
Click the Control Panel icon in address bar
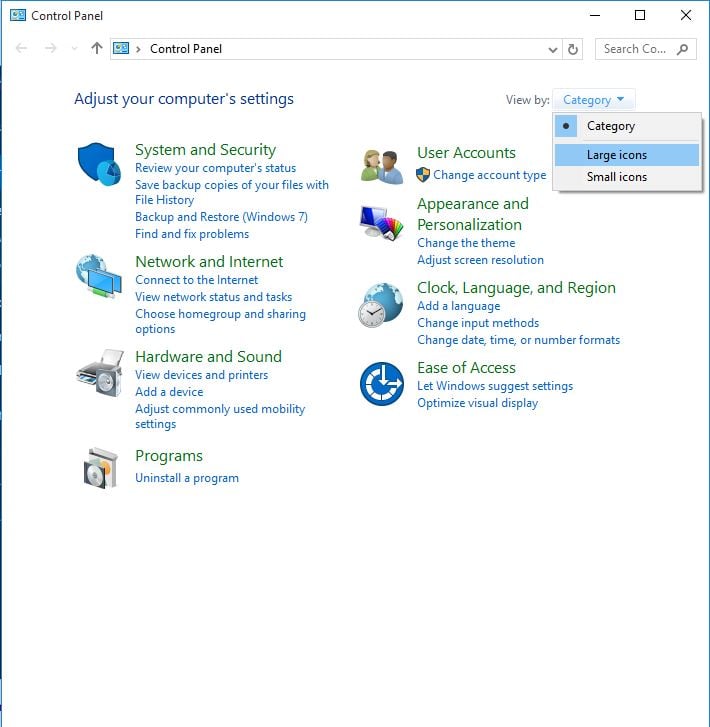tap(121, 48)
